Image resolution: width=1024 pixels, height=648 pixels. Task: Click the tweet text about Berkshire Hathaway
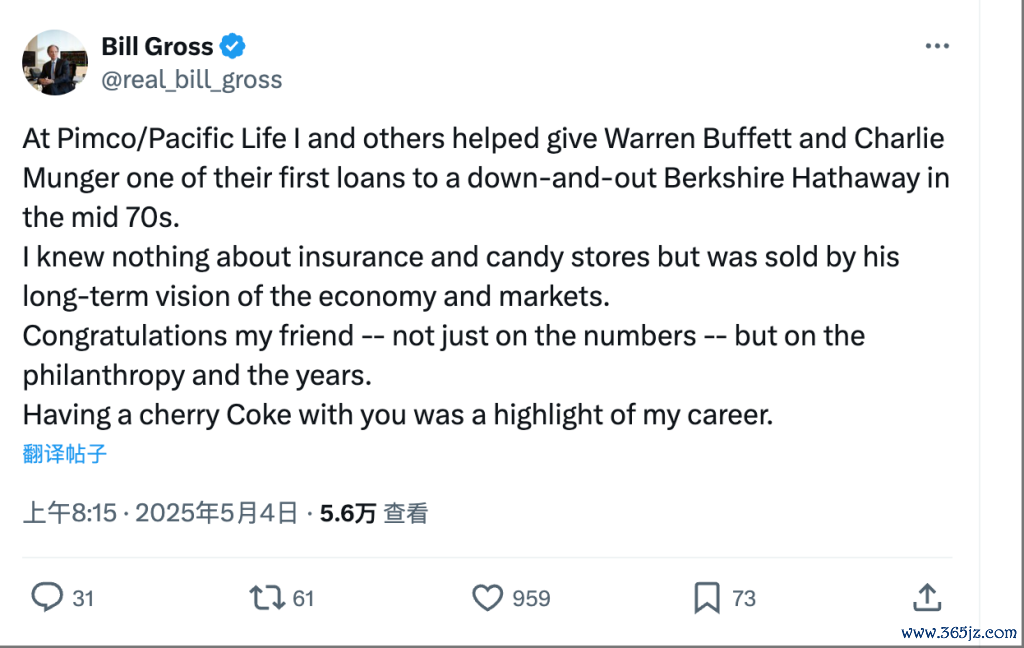[486, 276]
